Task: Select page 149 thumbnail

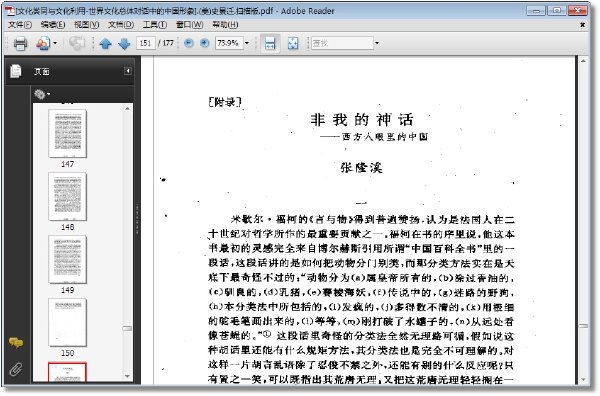Action: pos(67,259)
